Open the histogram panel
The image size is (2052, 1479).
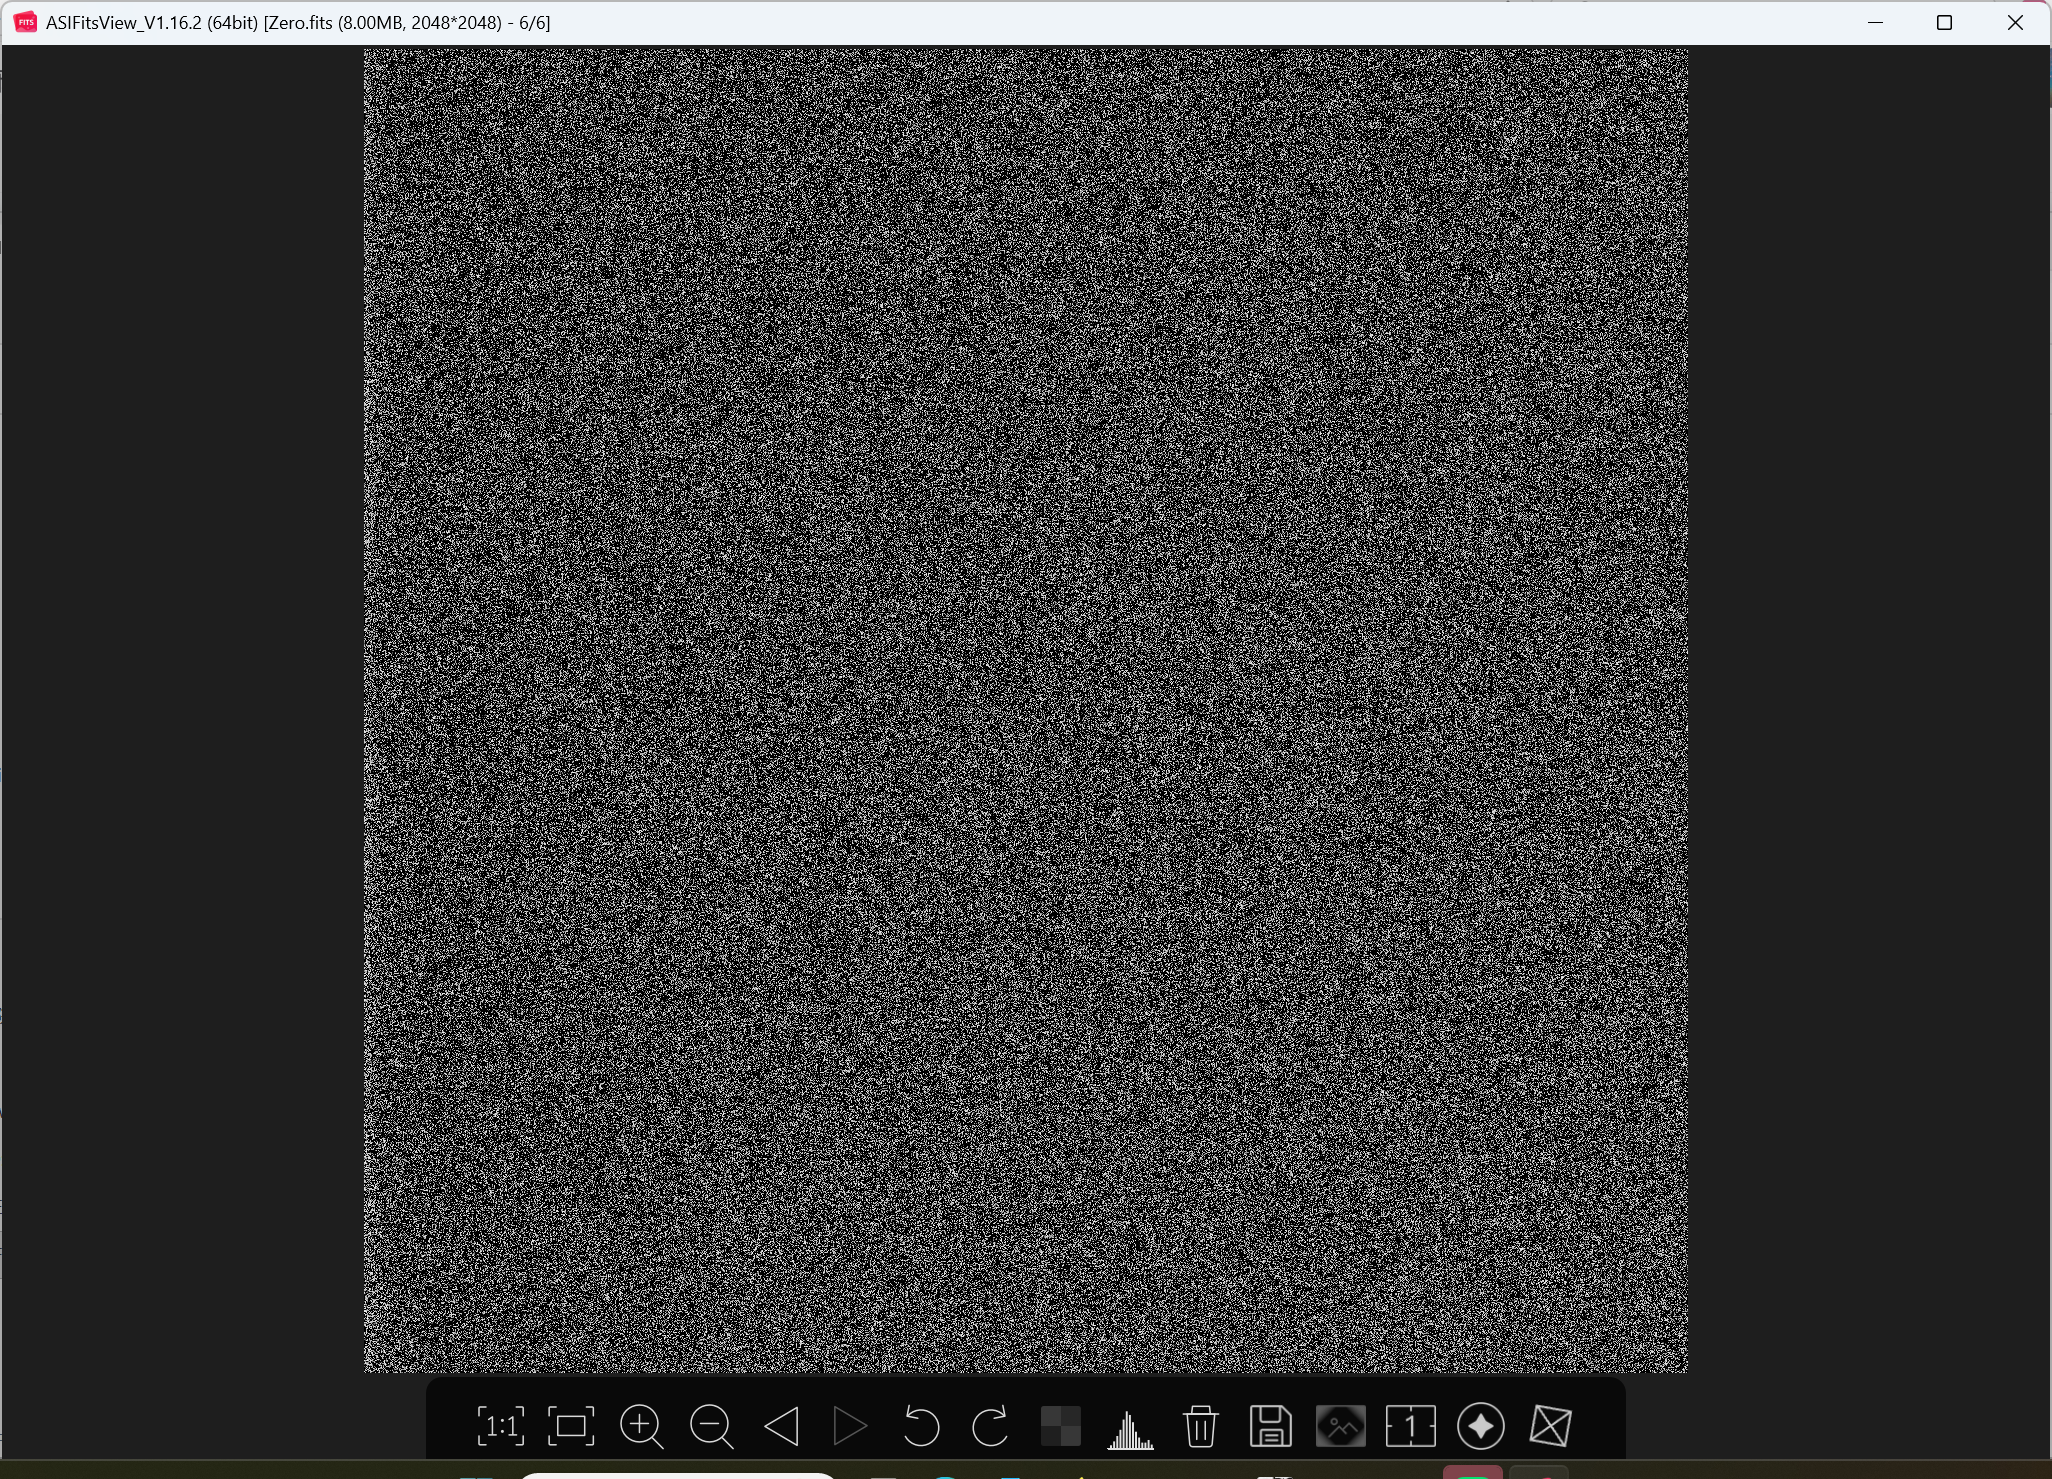[x=1131, y=1428]
